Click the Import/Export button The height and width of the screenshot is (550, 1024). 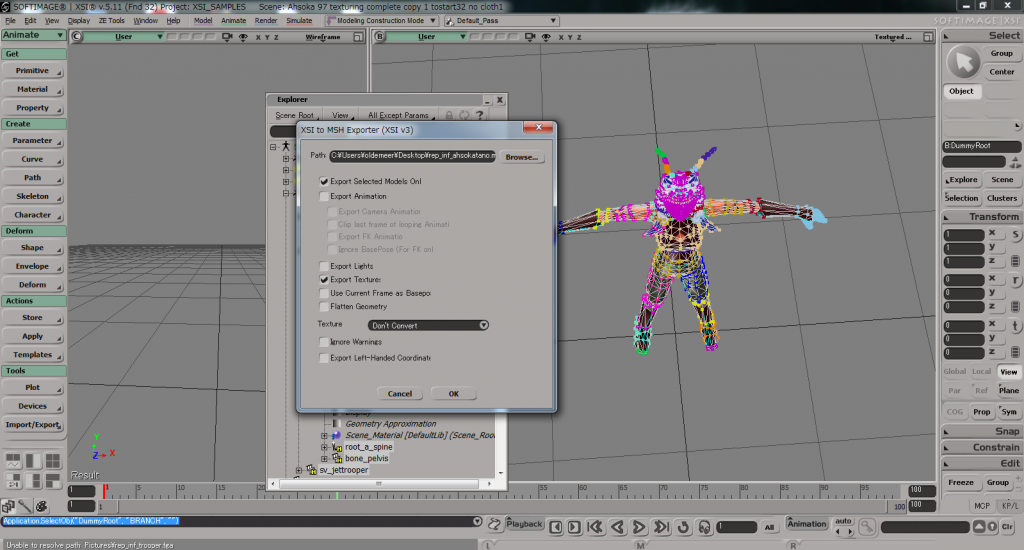pos(33,425)
